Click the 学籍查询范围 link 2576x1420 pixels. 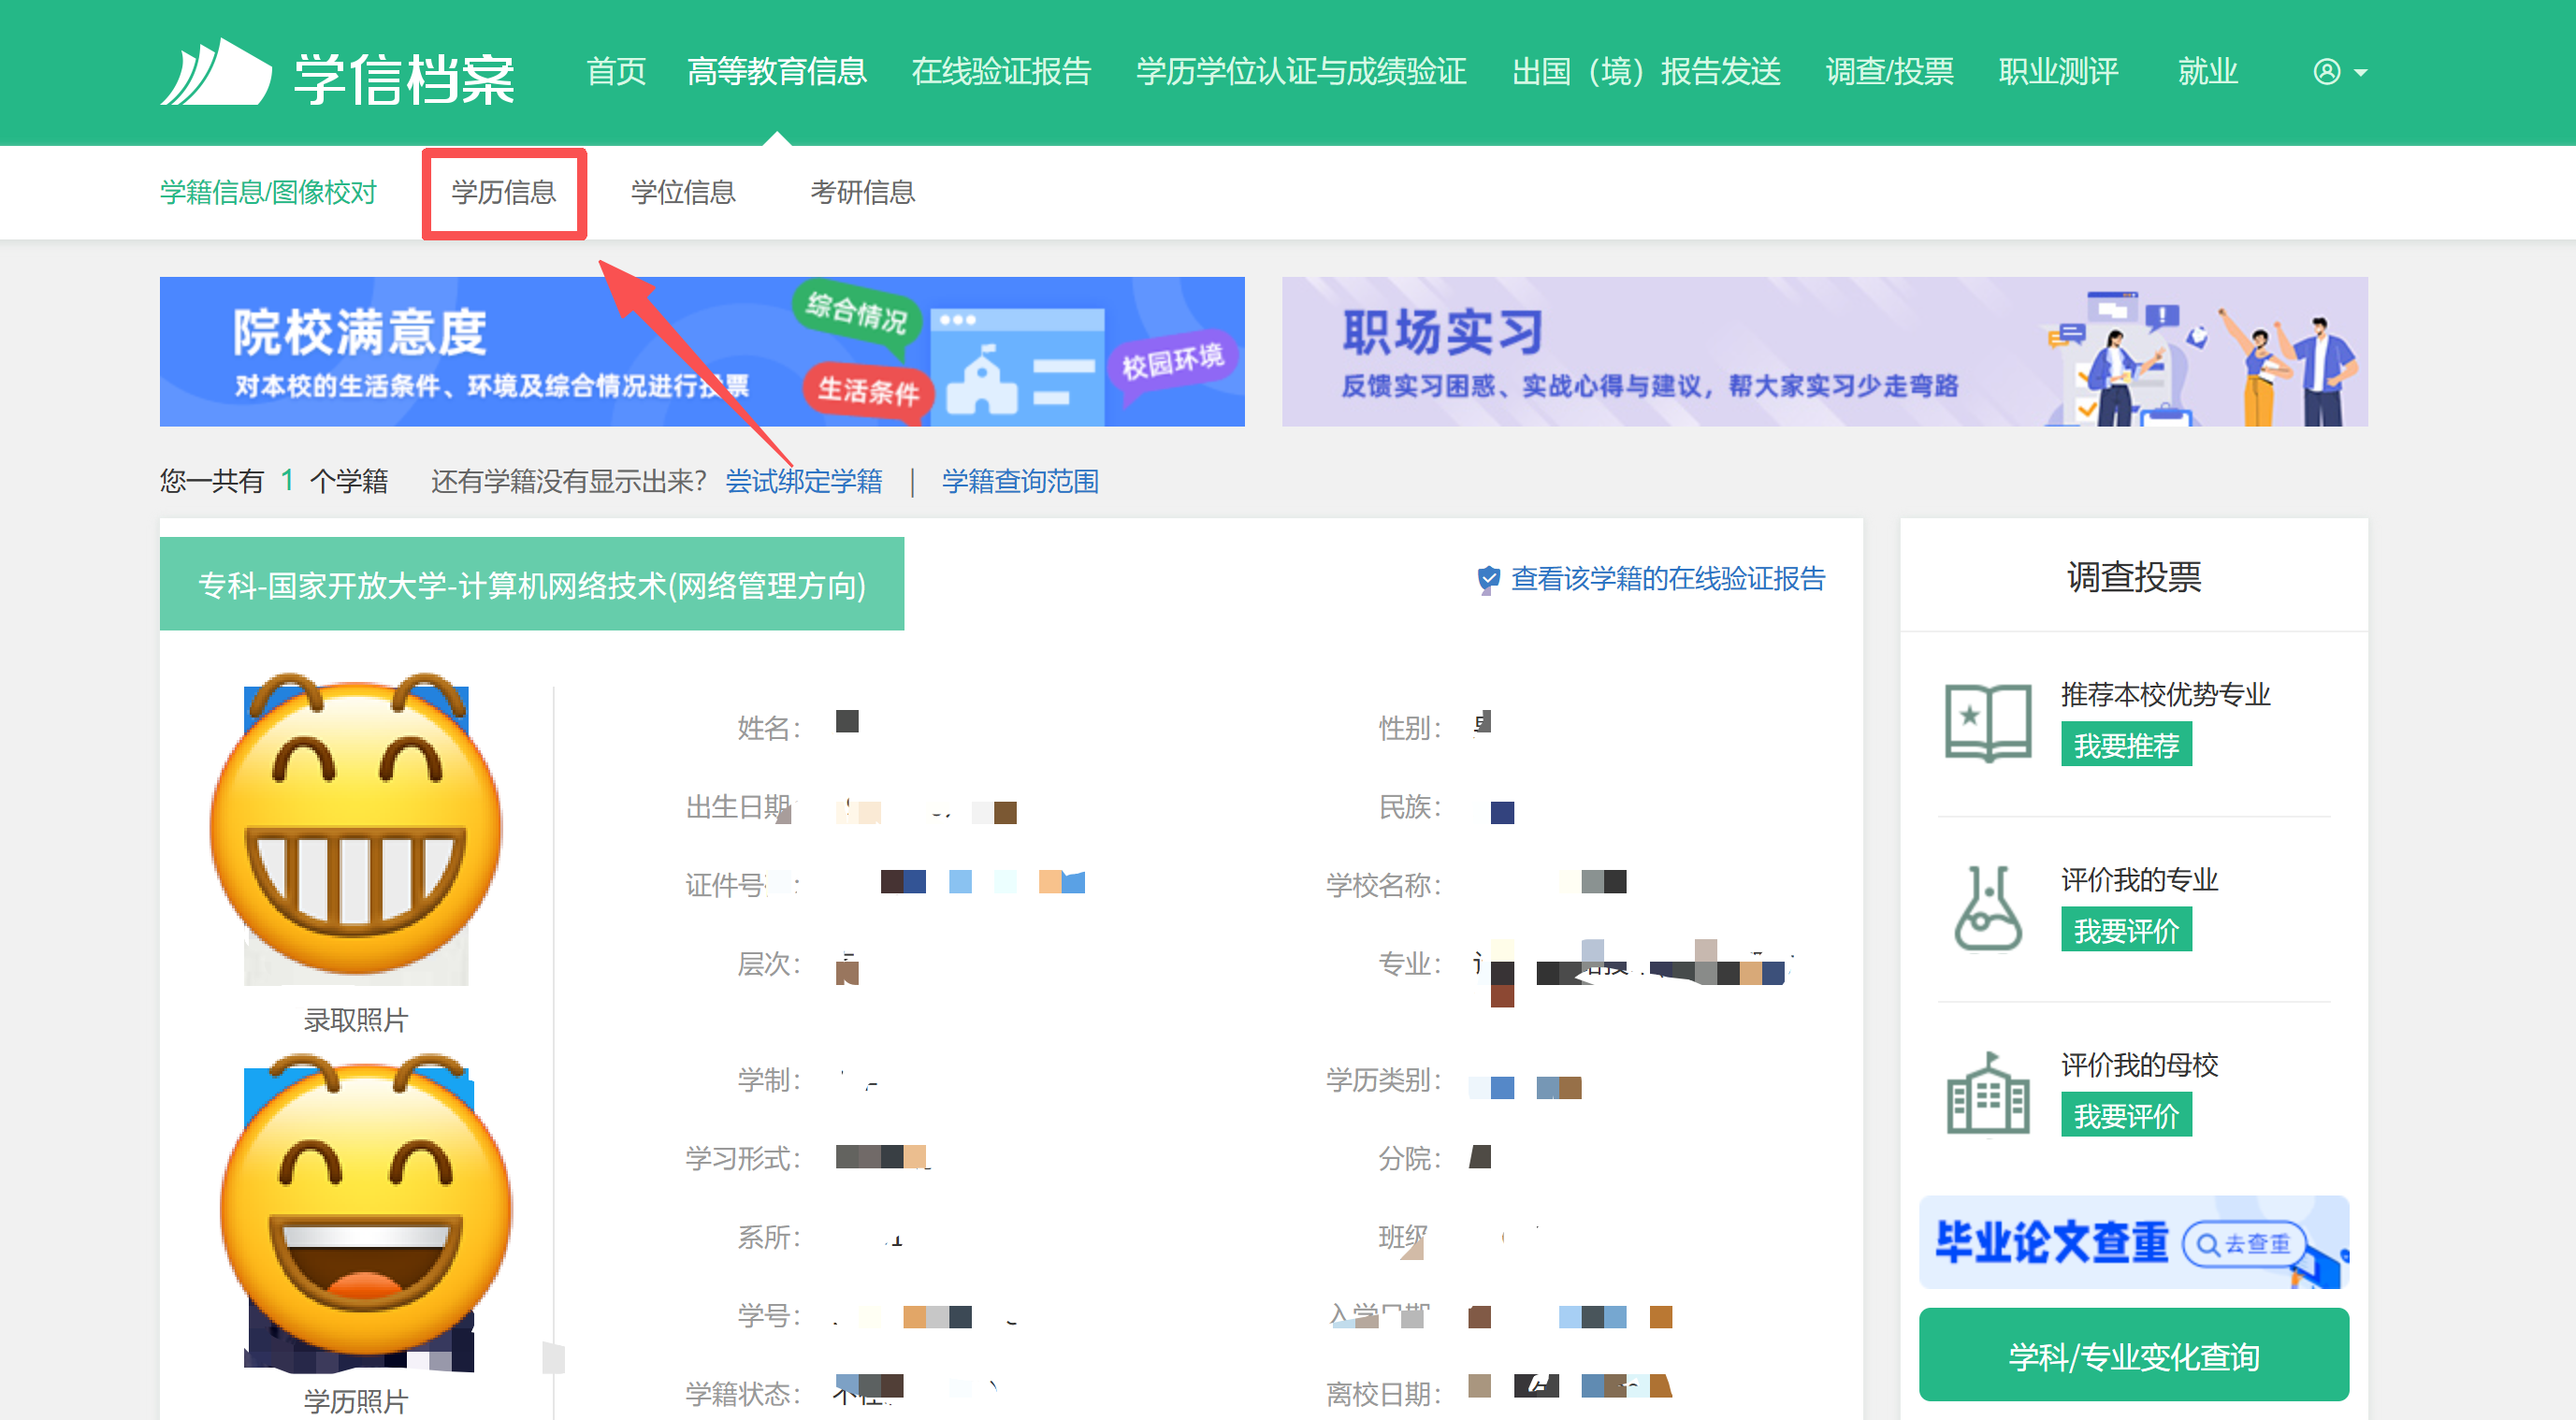tap(1020, 481)
